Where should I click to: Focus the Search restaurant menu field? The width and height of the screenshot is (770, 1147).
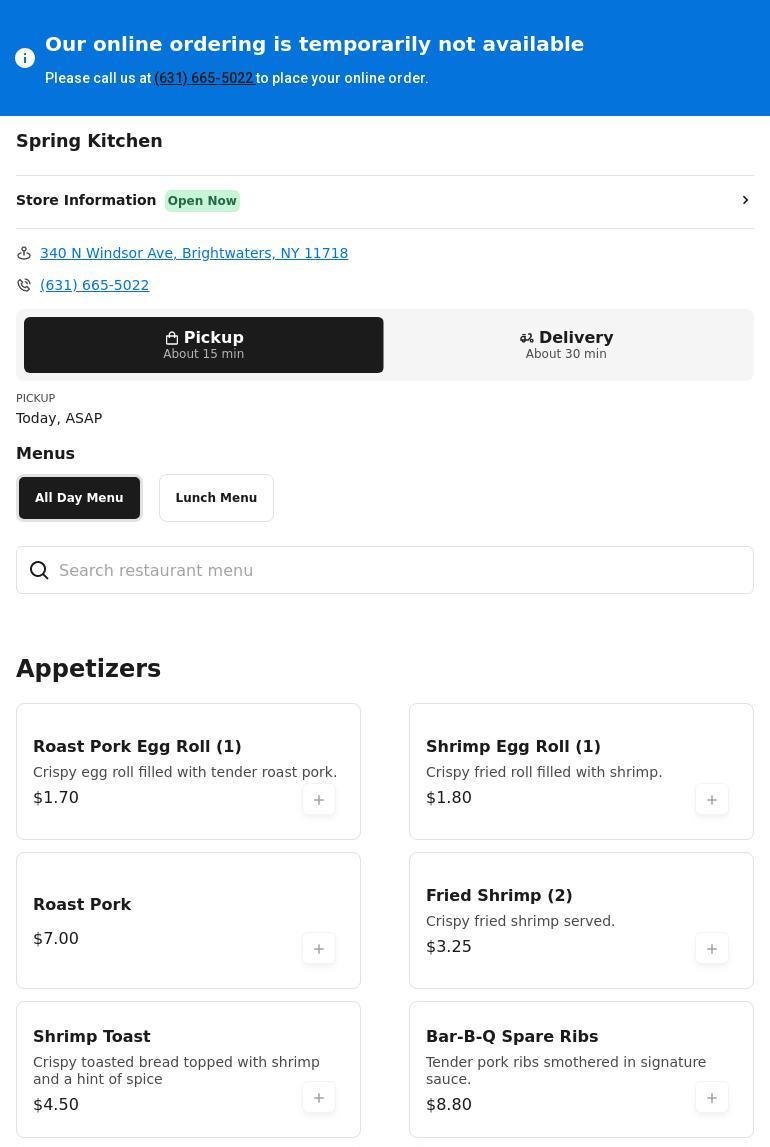pyautogui.click(x=400, y=570)
